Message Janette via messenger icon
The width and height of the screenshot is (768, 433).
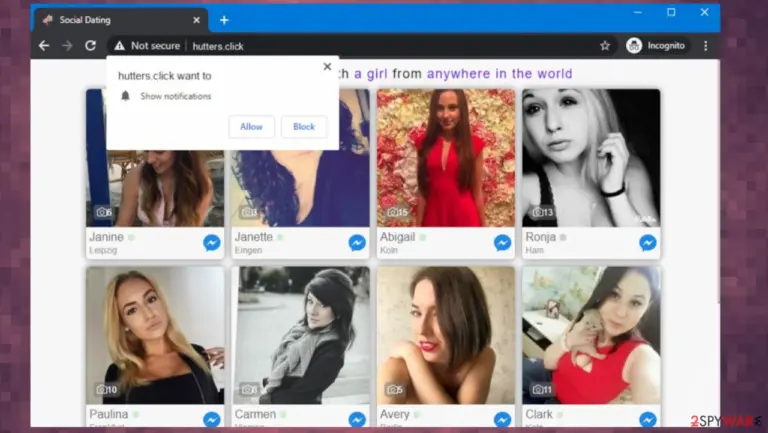[357, 242]
